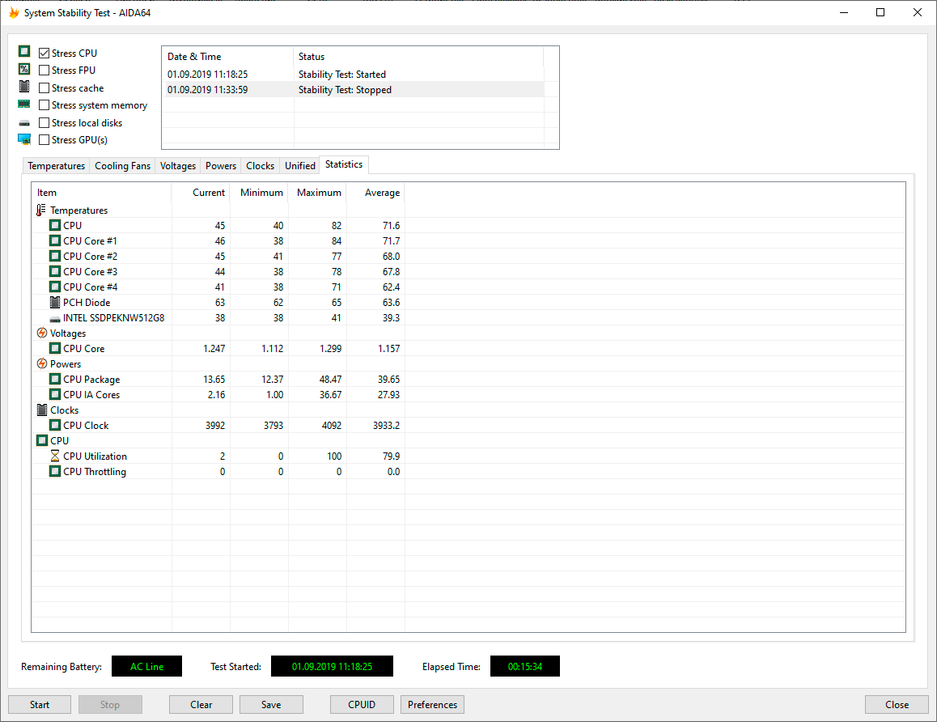Screen dimensions: 937x722
Task: Click the icon next to CPU IA Cores
Action: [54, 394]
